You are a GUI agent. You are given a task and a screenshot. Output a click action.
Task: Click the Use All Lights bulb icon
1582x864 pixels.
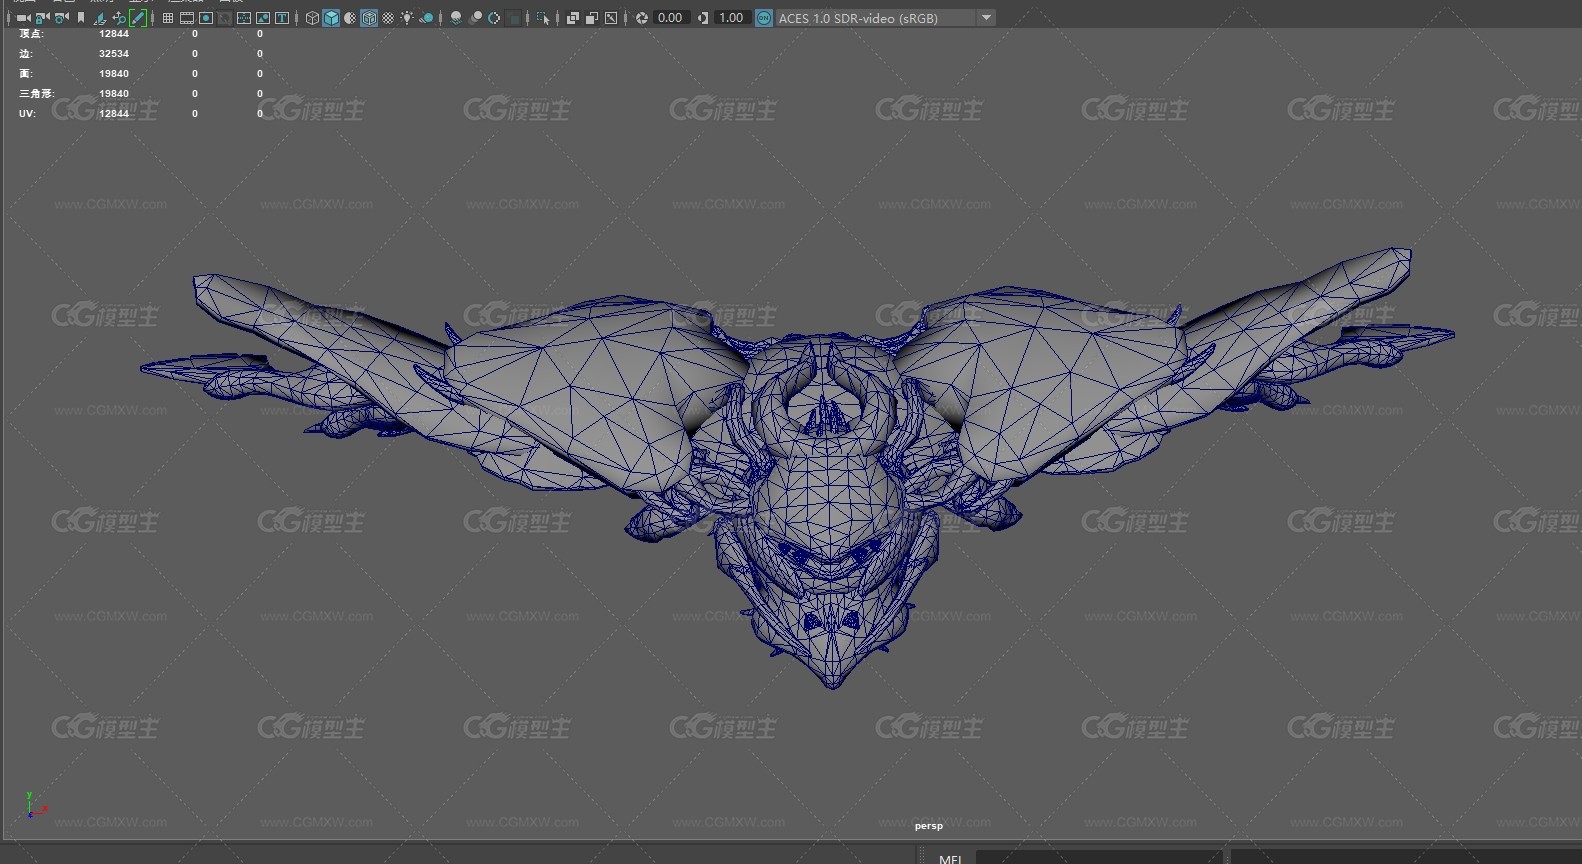tap(407, 18)
